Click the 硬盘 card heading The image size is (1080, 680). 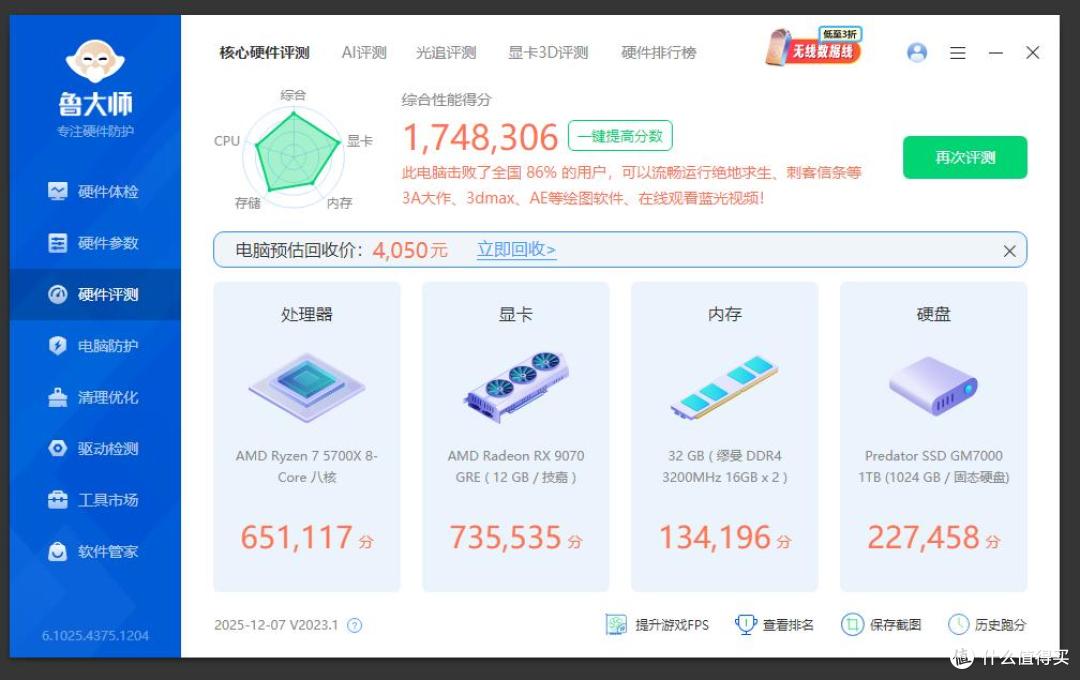point(933,314)
